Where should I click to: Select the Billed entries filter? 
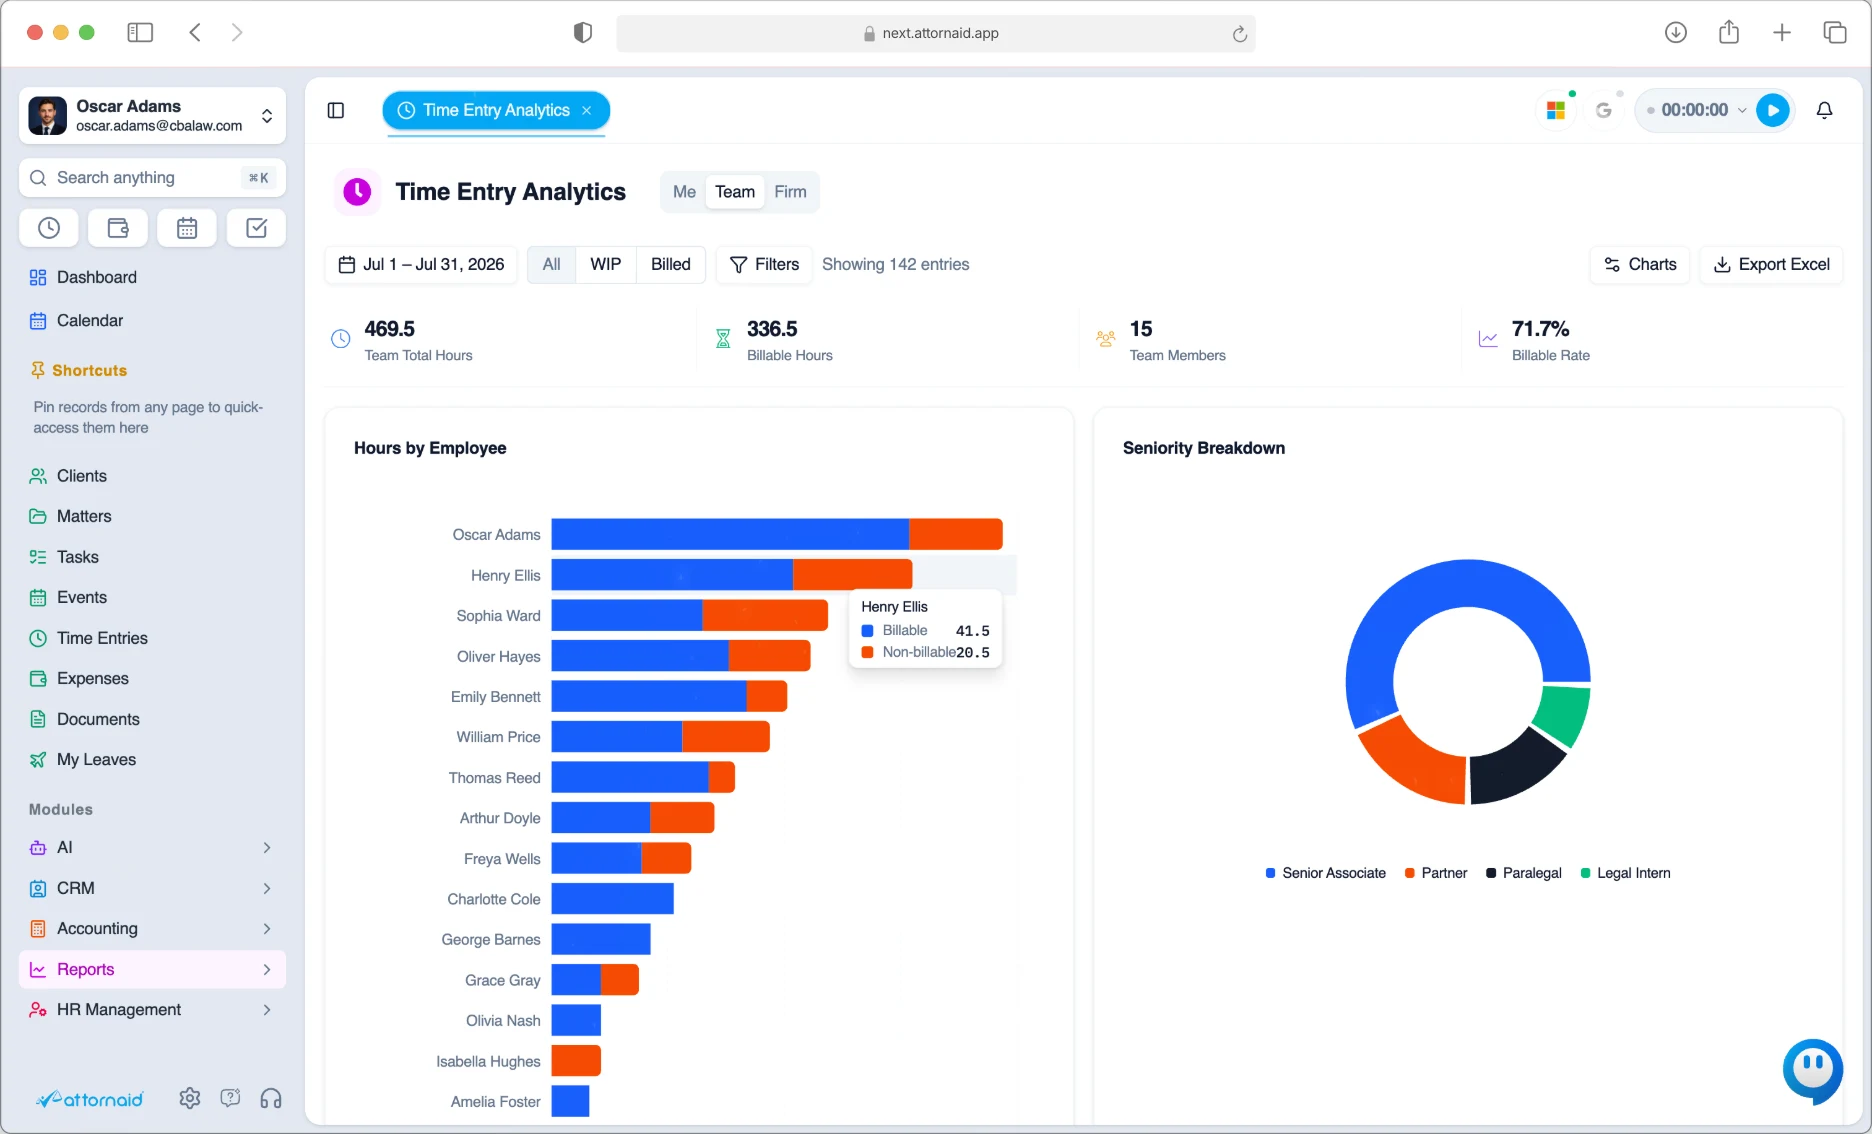[670, 264]
